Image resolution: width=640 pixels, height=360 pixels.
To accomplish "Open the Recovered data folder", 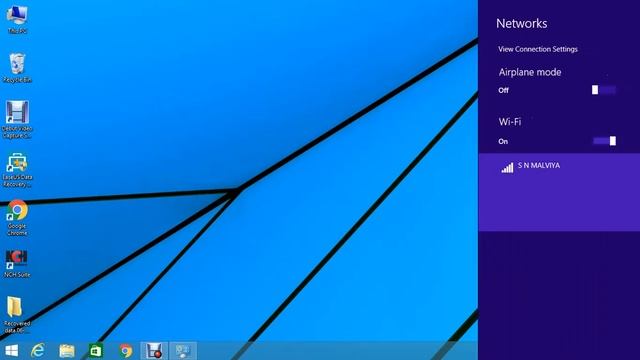I will tap(17, 314).
